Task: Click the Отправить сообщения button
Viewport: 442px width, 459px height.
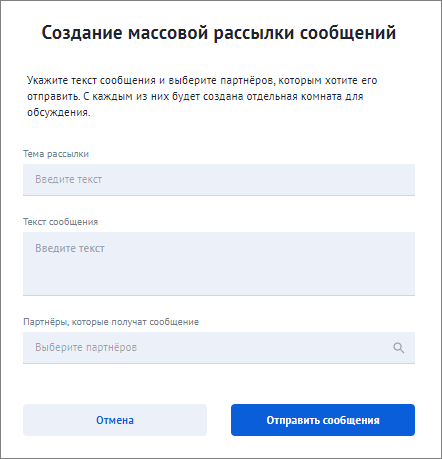Action: [323, 420]
